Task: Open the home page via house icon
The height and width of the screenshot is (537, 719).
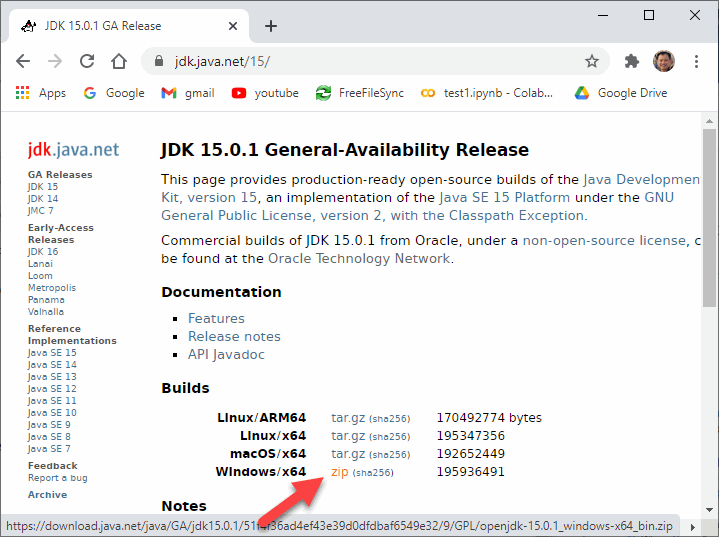Action: pyautogui.click(x=119, y=61)
